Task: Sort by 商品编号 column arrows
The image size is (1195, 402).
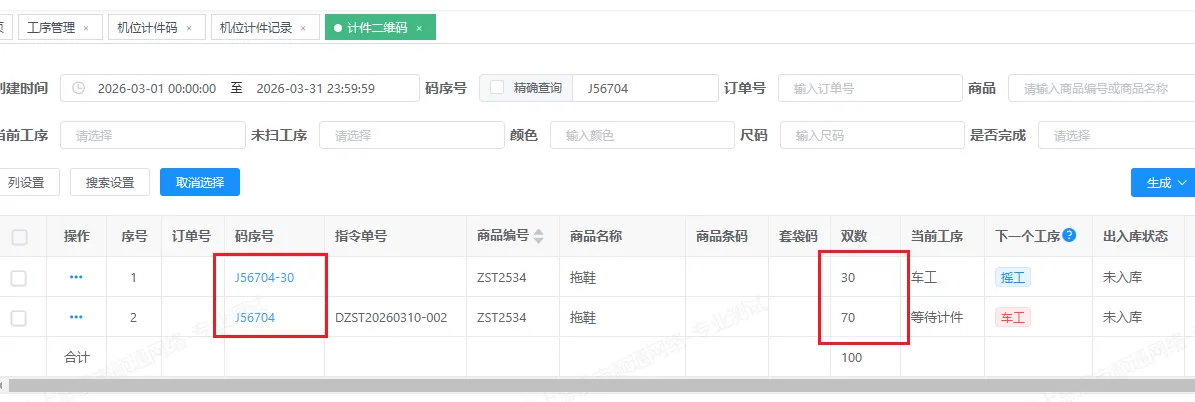Action: 539,237
